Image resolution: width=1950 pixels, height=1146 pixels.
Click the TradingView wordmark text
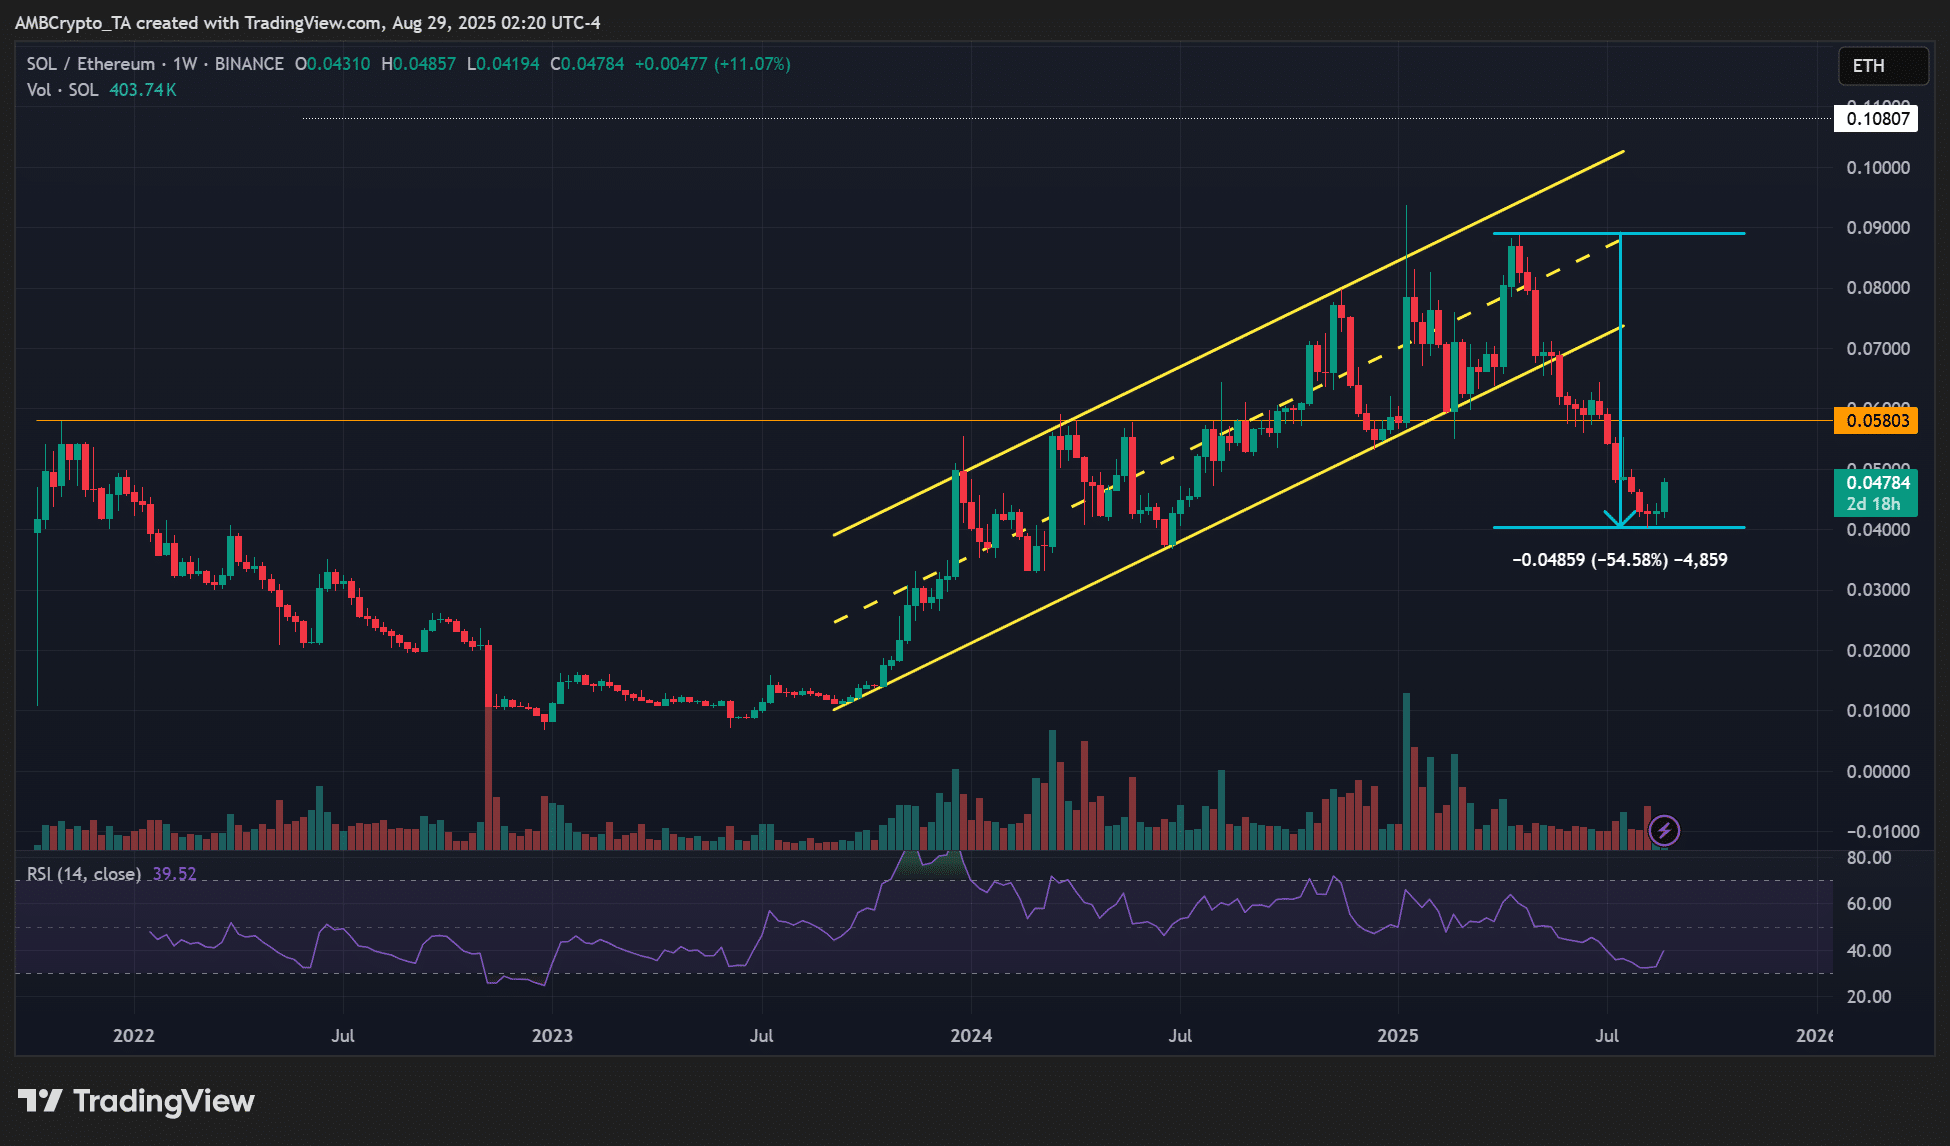pos(164,1101)
